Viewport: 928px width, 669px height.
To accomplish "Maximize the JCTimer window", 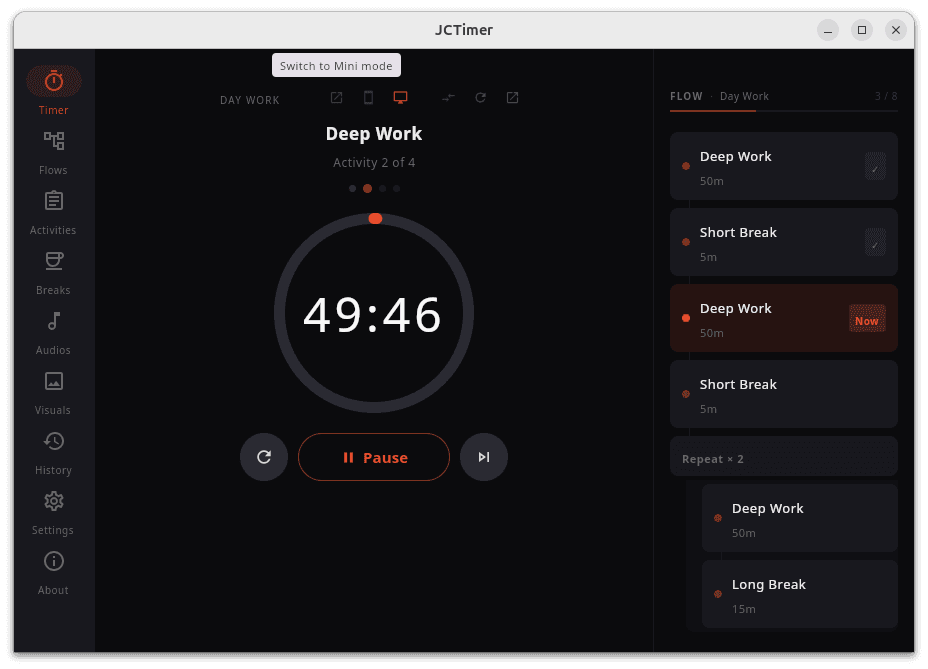I will [862, 30].
